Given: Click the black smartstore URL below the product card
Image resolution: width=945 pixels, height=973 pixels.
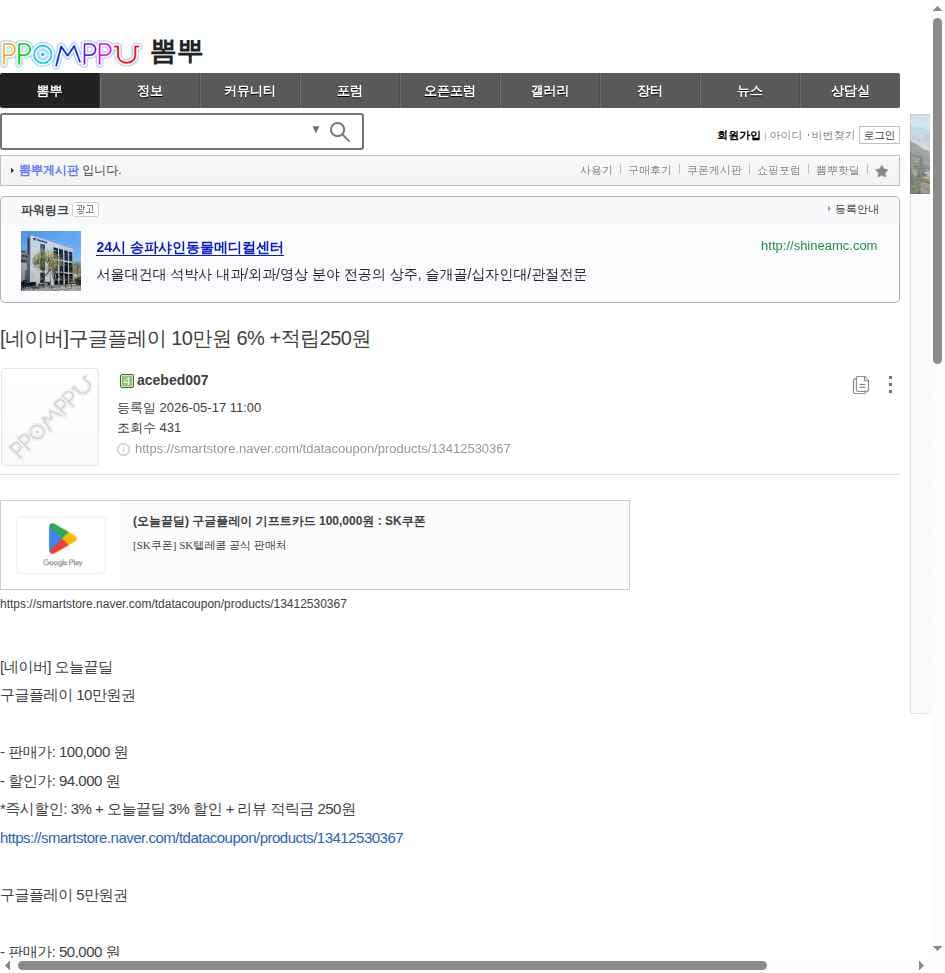Looking at the screenshot, I should pyautogui.click(x=173, y=604).
